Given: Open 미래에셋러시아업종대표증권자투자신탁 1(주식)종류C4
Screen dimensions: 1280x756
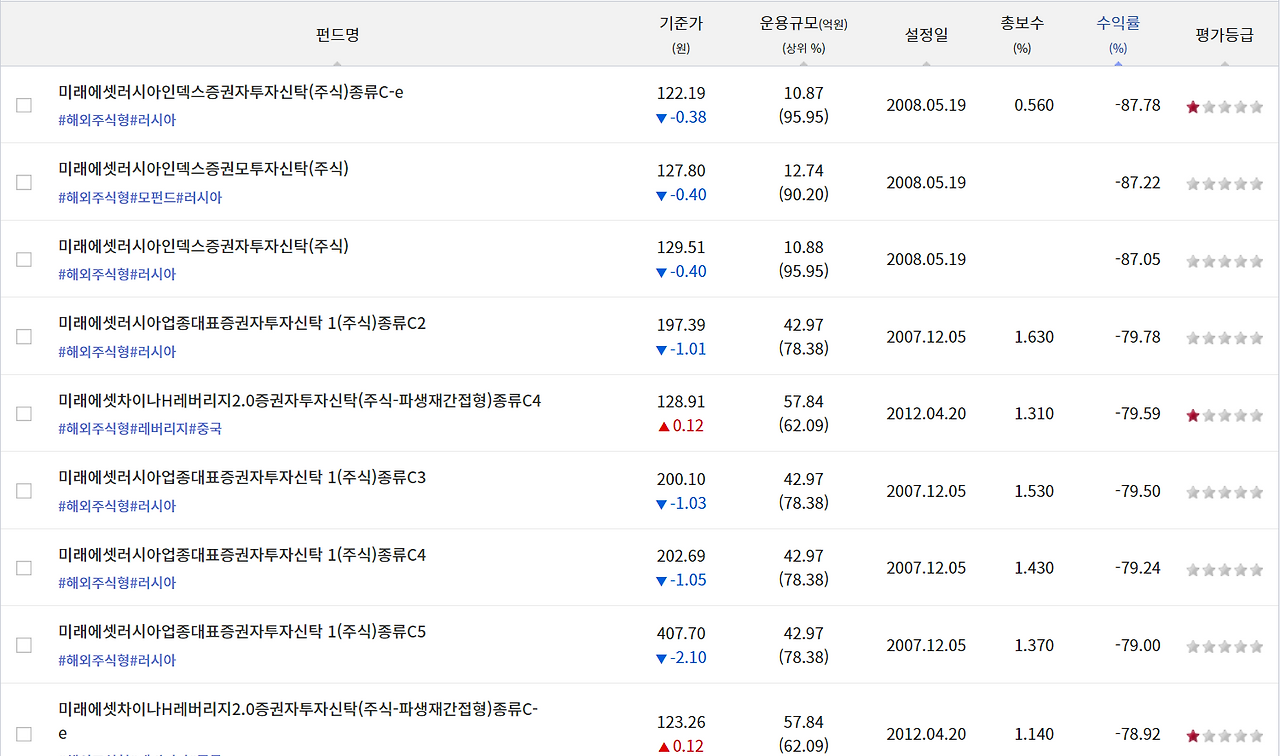Looking at the screenshot, I should pos(242,554).
